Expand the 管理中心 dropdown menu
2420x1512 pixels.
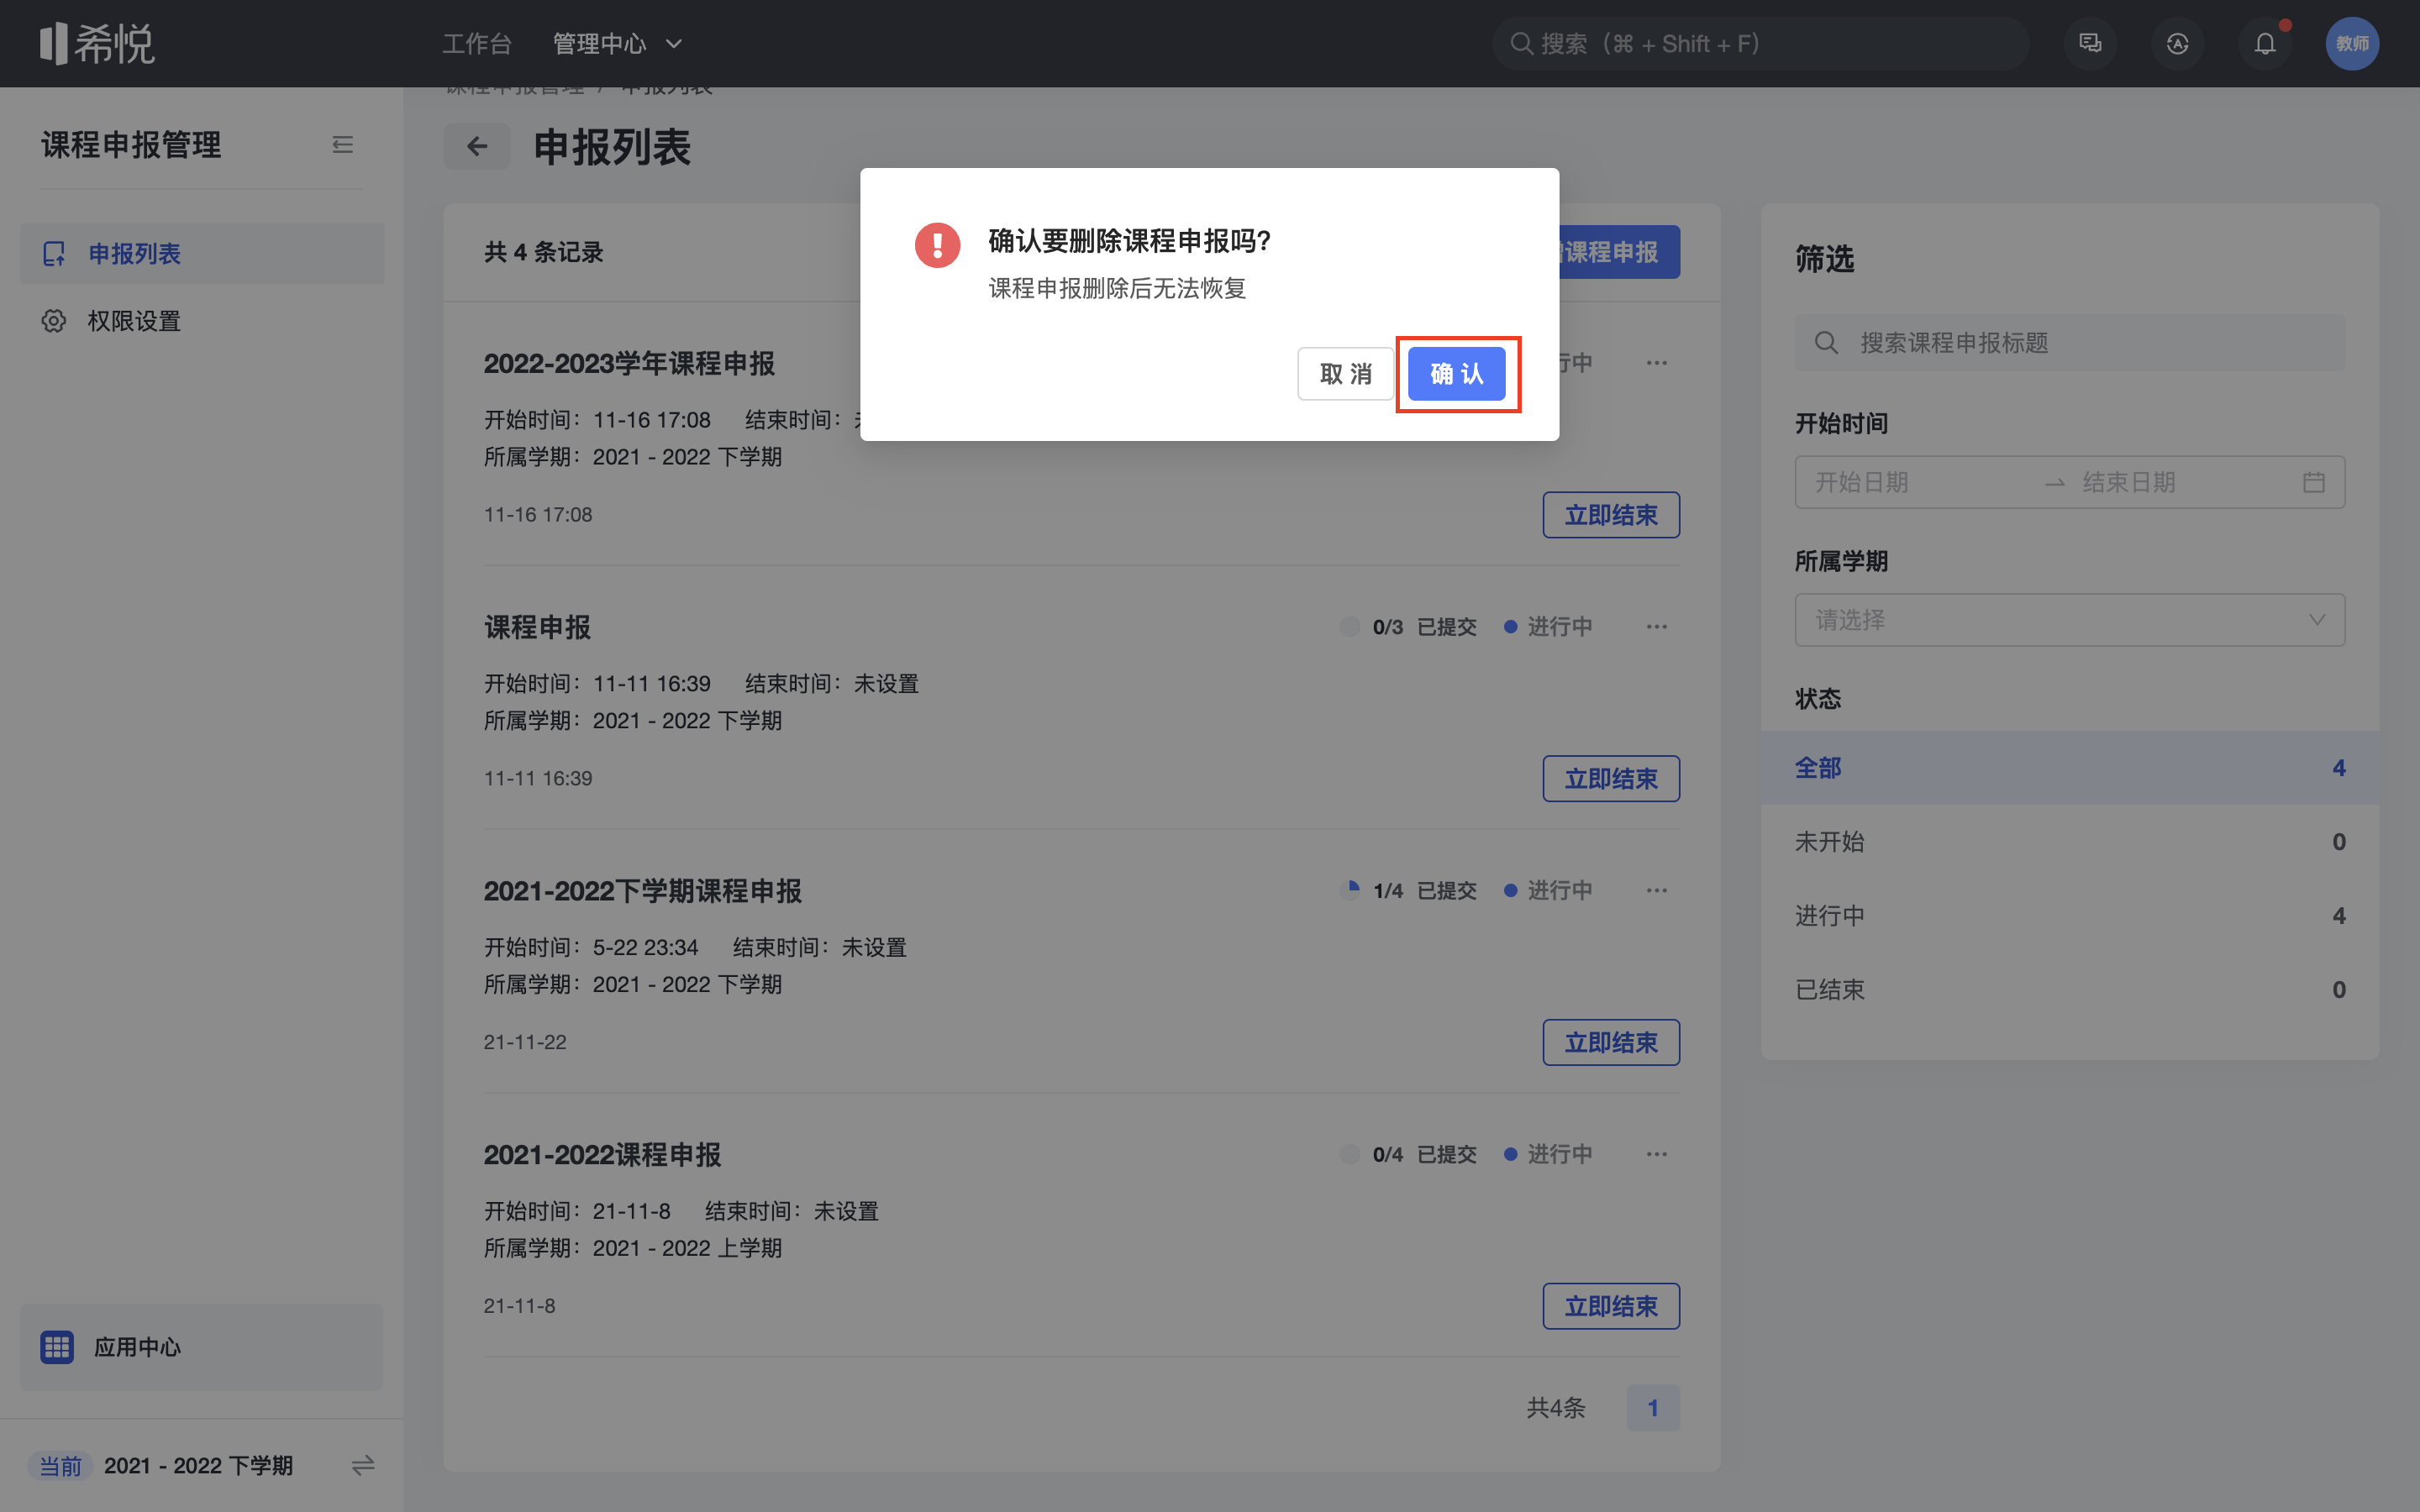click(x=617, y=44)
